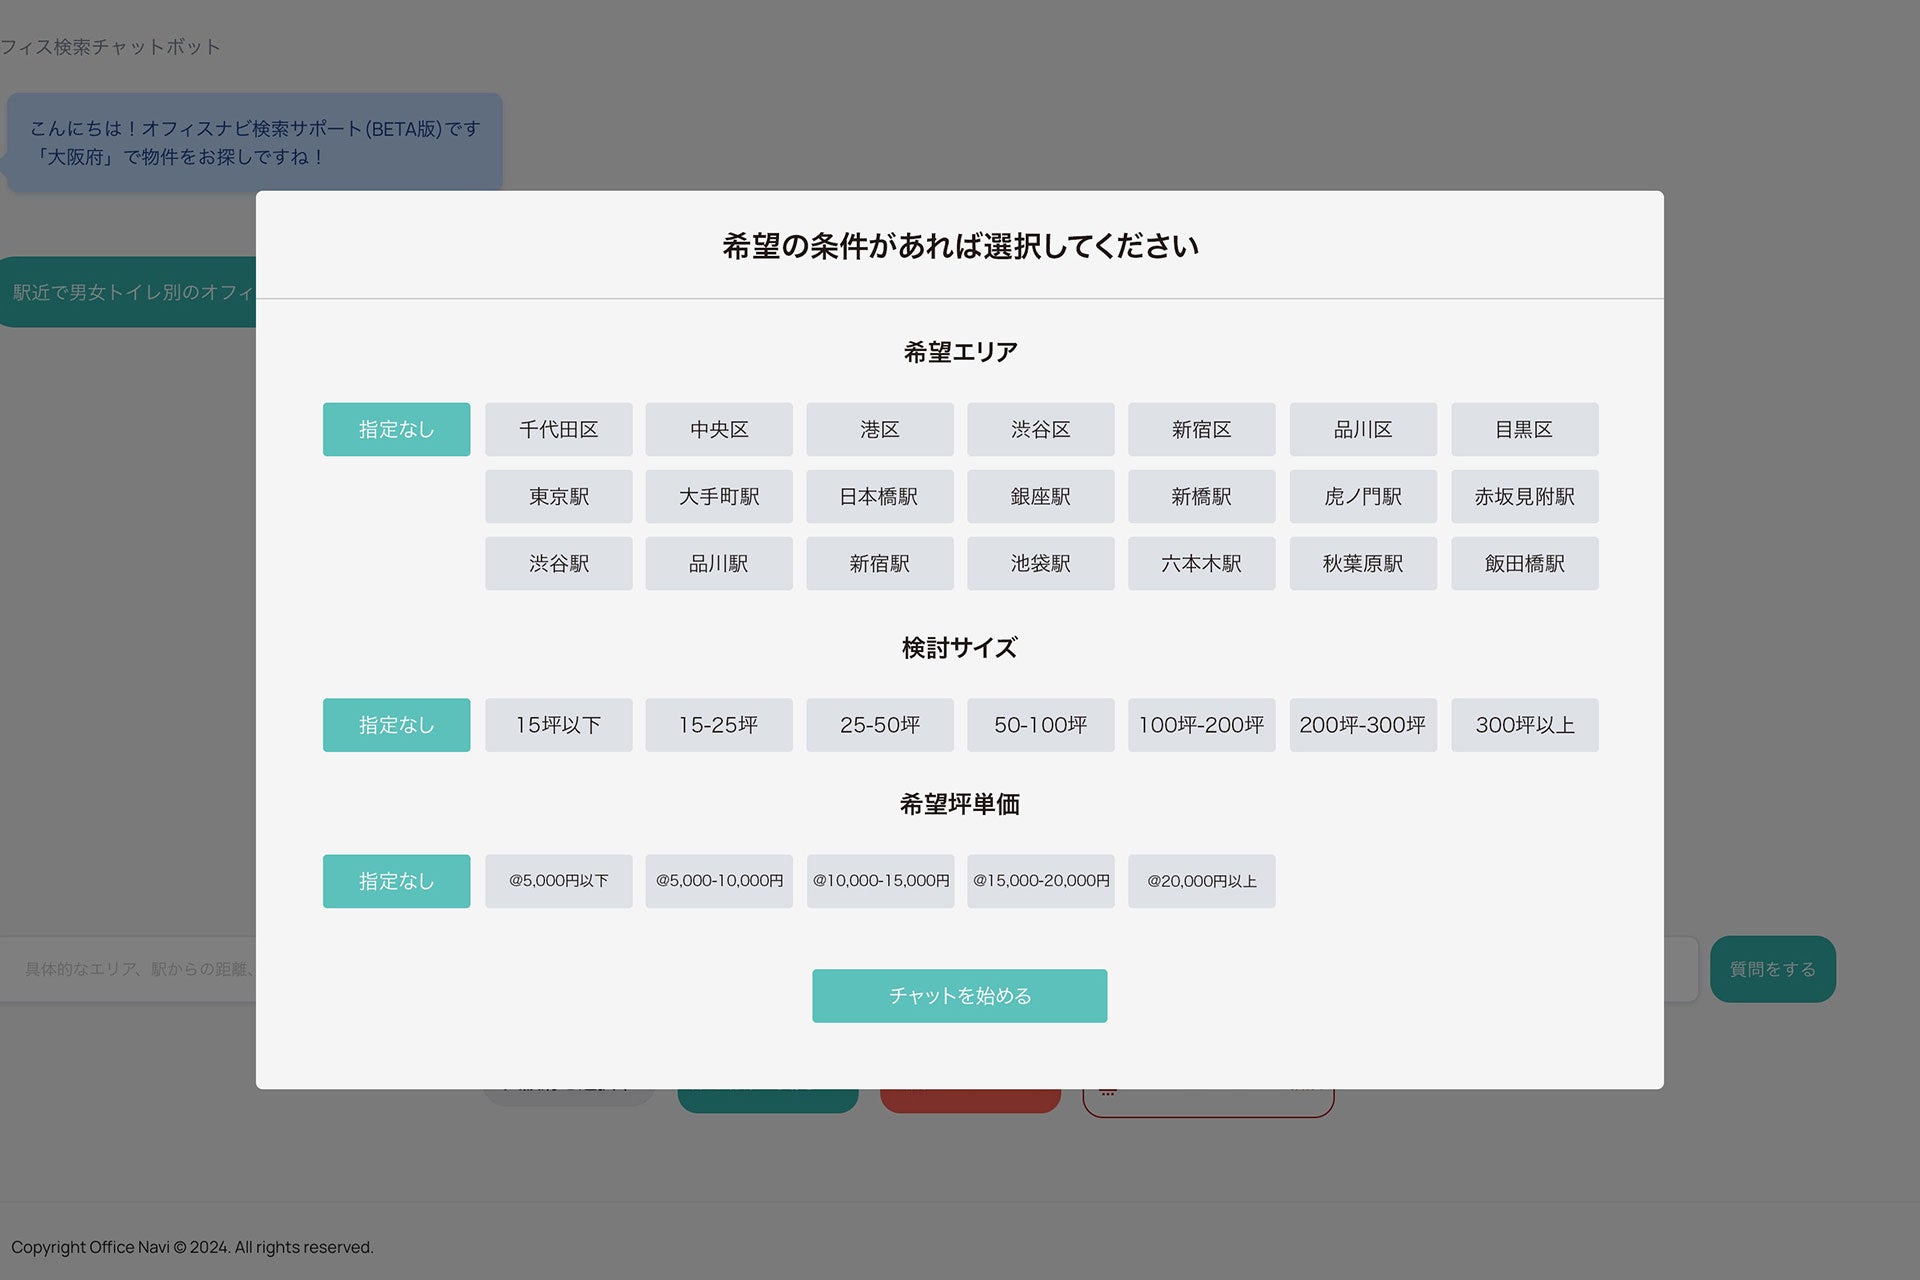
Task: Click 質問をする button
Action: [1772, 969]
